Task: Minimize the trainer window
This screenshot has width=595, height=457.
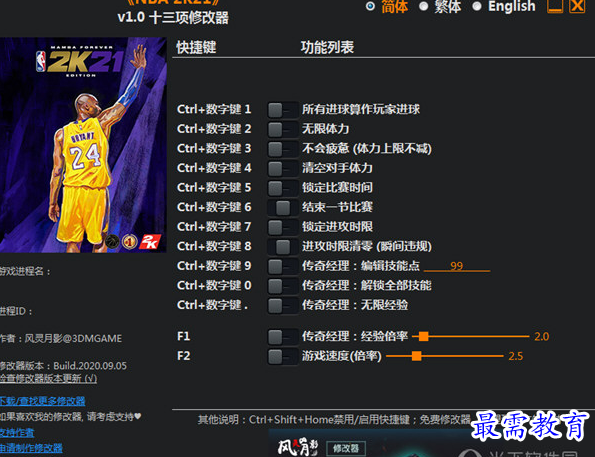Action: tap(554, 6)
